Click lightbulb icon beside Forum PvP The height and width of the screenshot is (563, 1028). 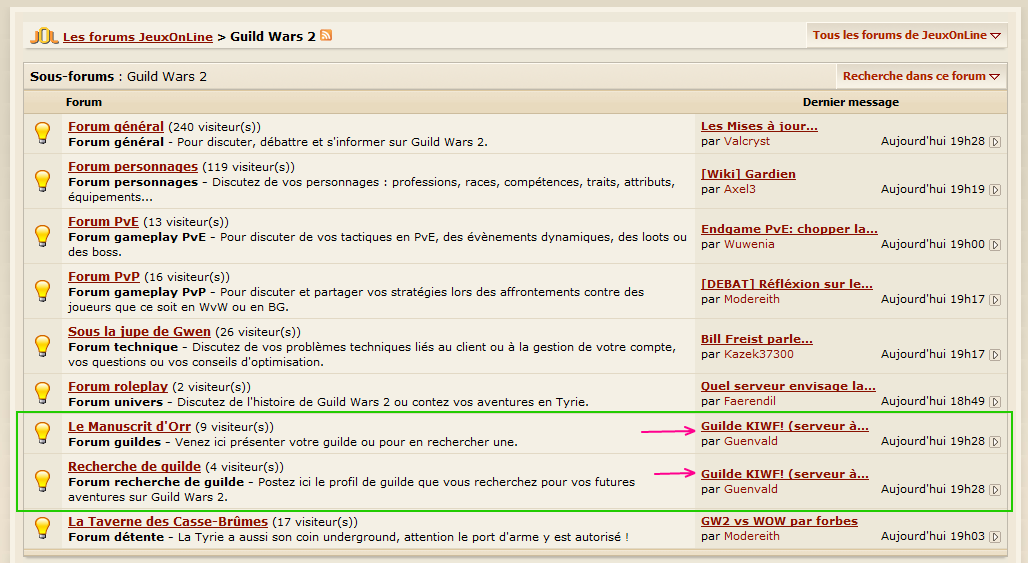click(43, 291)
